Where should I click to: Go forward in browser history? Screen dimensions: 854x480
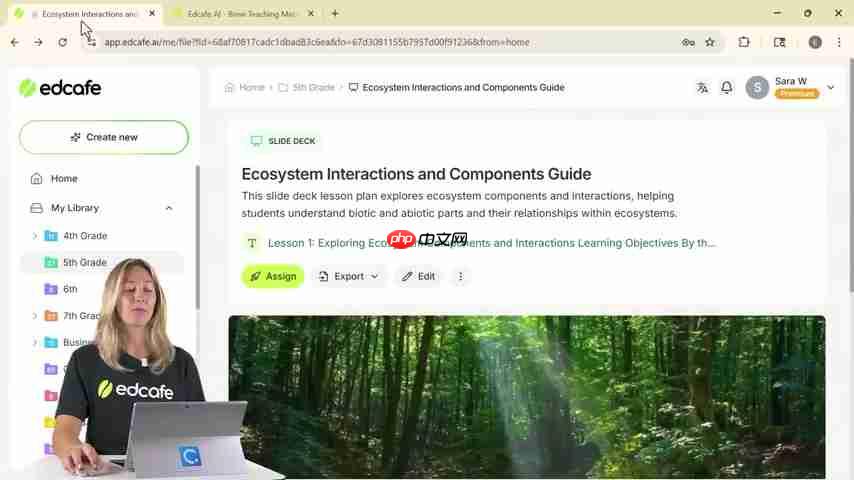point(38,42)
